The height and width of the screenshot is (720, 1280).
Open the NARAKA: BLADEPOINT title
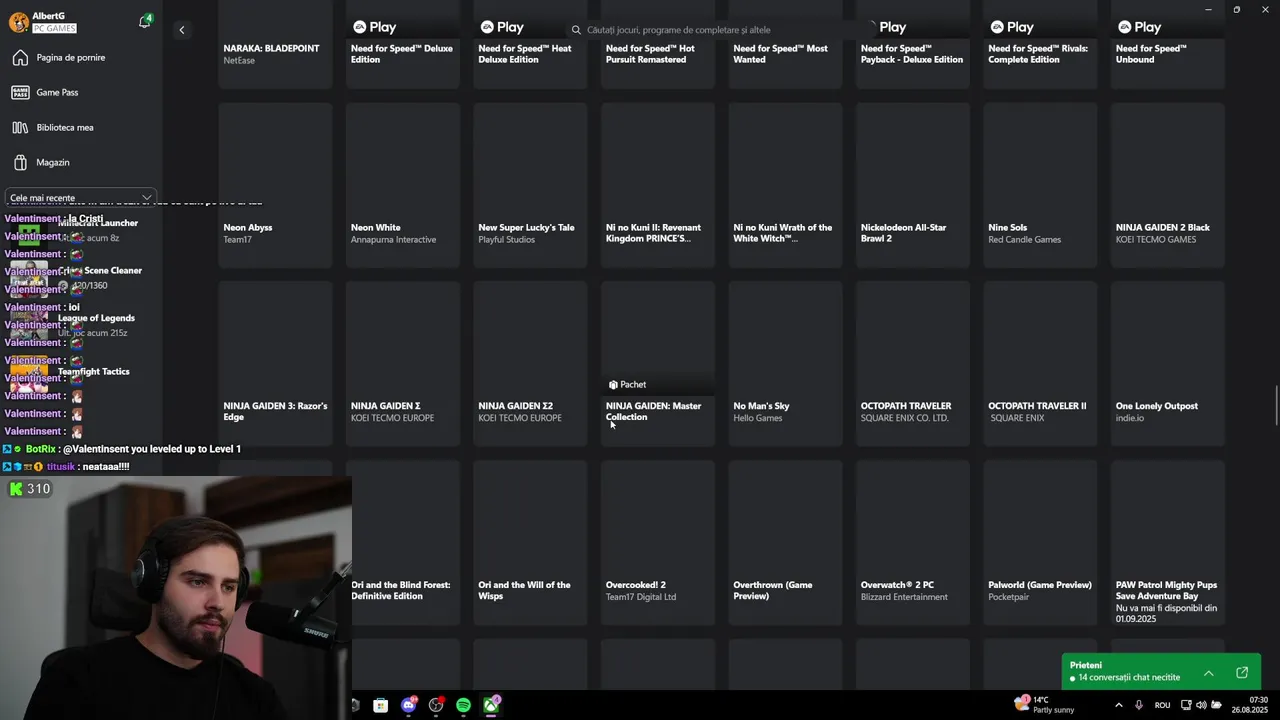point(271,48)
